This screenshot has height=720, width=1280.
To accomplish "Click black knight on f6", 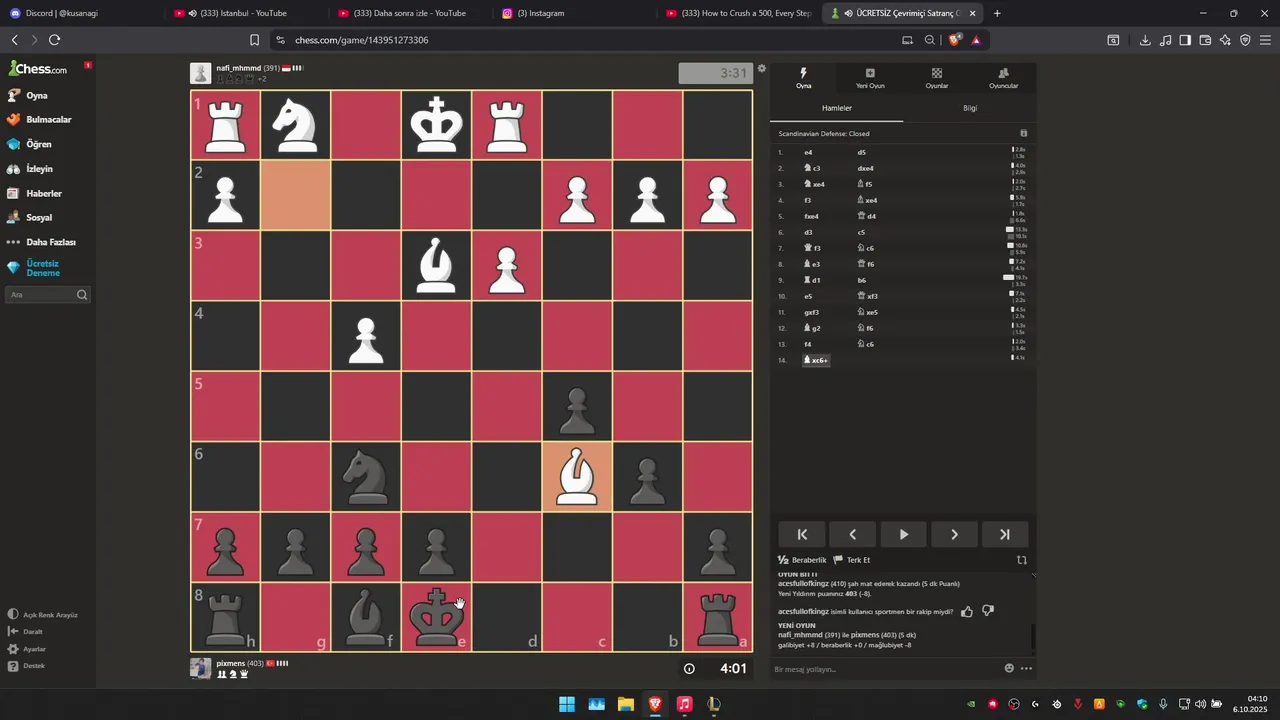I will tap(366, 476).
